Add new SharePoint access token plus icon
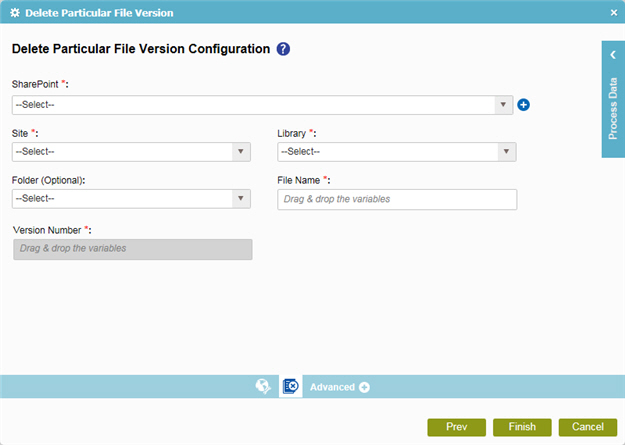Image resolution: width=625 pixels, height=445 pixels. [x=523, y=105]
